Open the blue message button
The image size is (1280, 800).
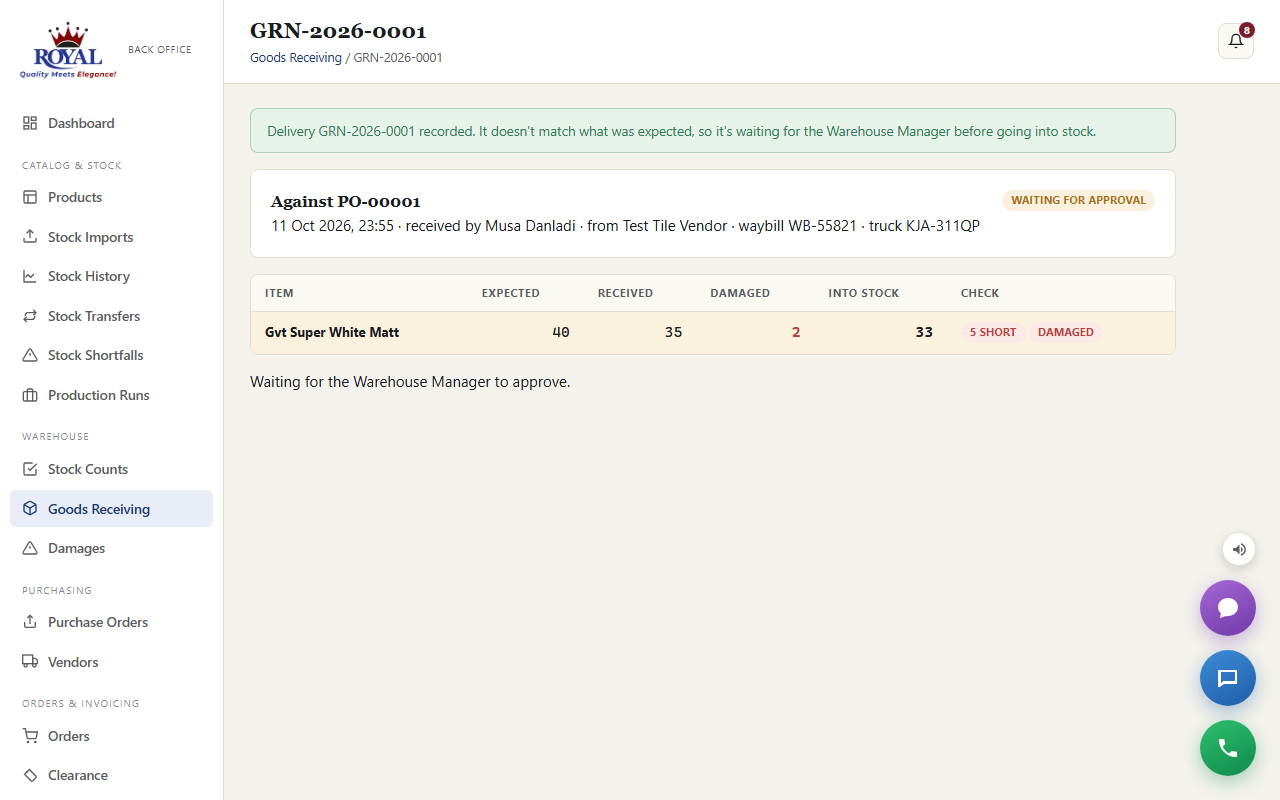(1228, 678)
